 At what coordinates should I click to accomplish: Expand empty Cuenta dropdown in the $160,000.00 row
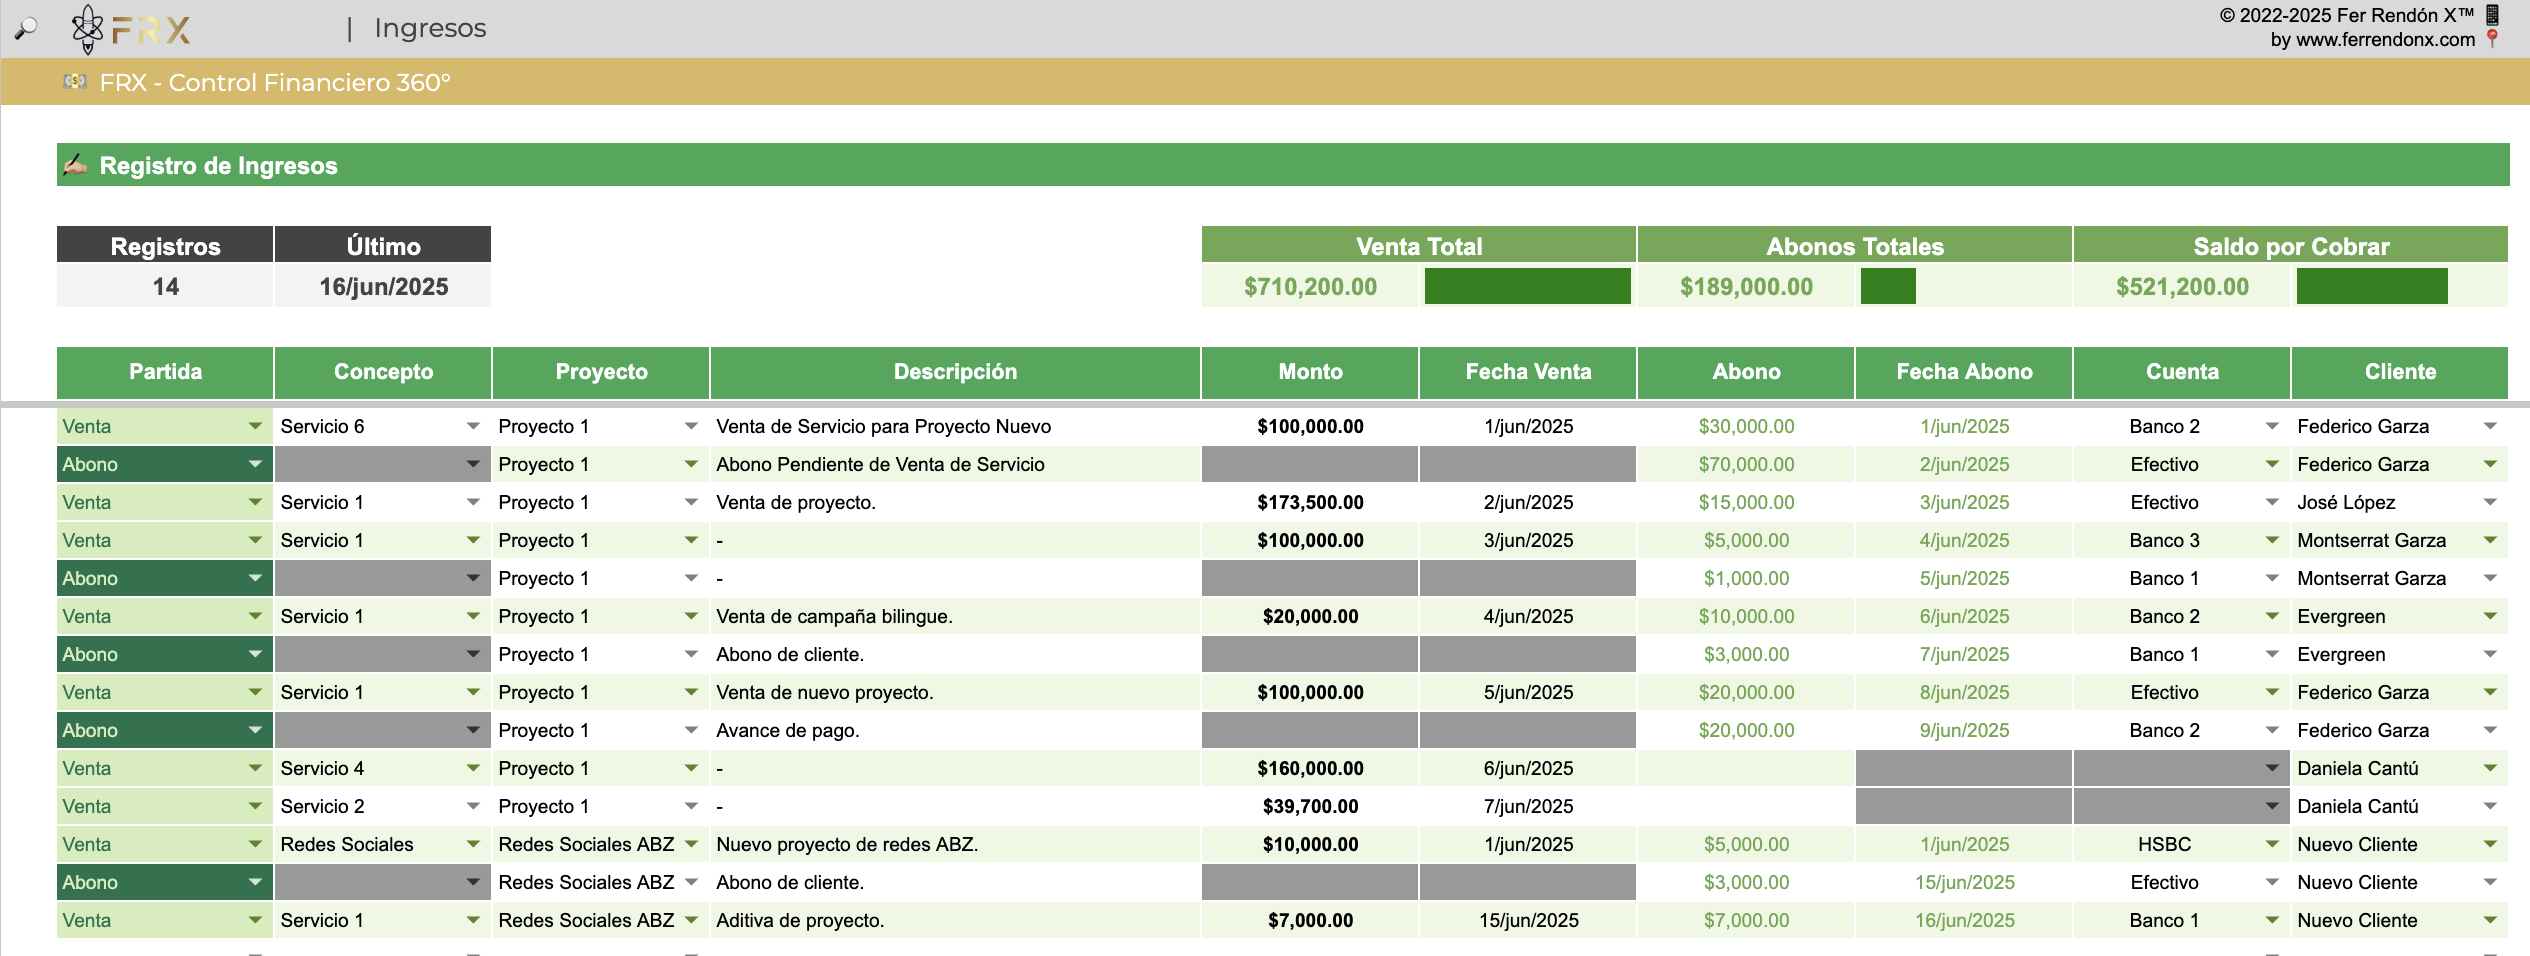point(2272,768)
